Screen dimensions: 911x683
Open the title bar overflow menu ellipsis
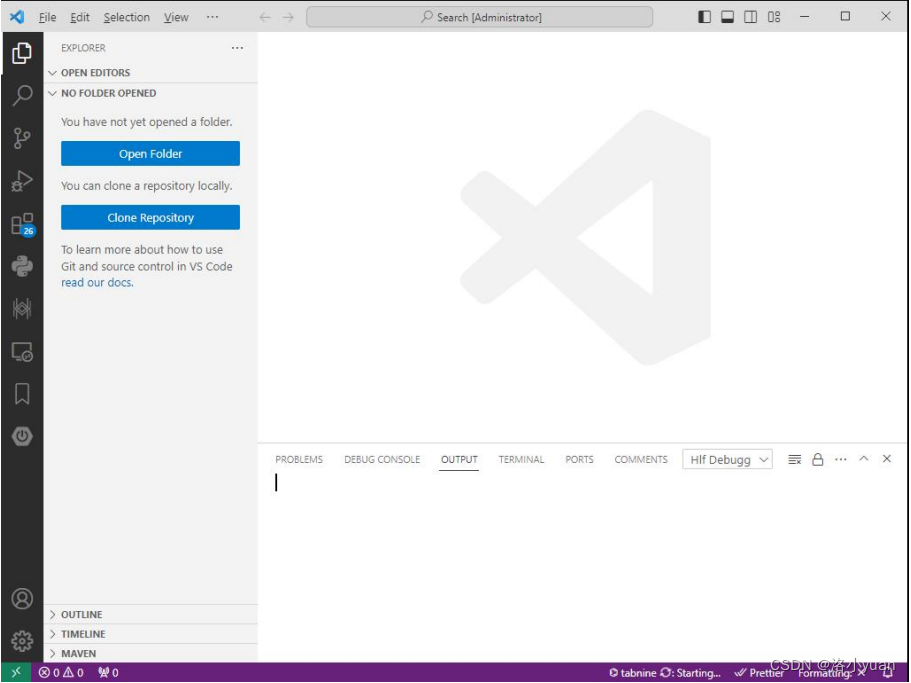[213, 17]
